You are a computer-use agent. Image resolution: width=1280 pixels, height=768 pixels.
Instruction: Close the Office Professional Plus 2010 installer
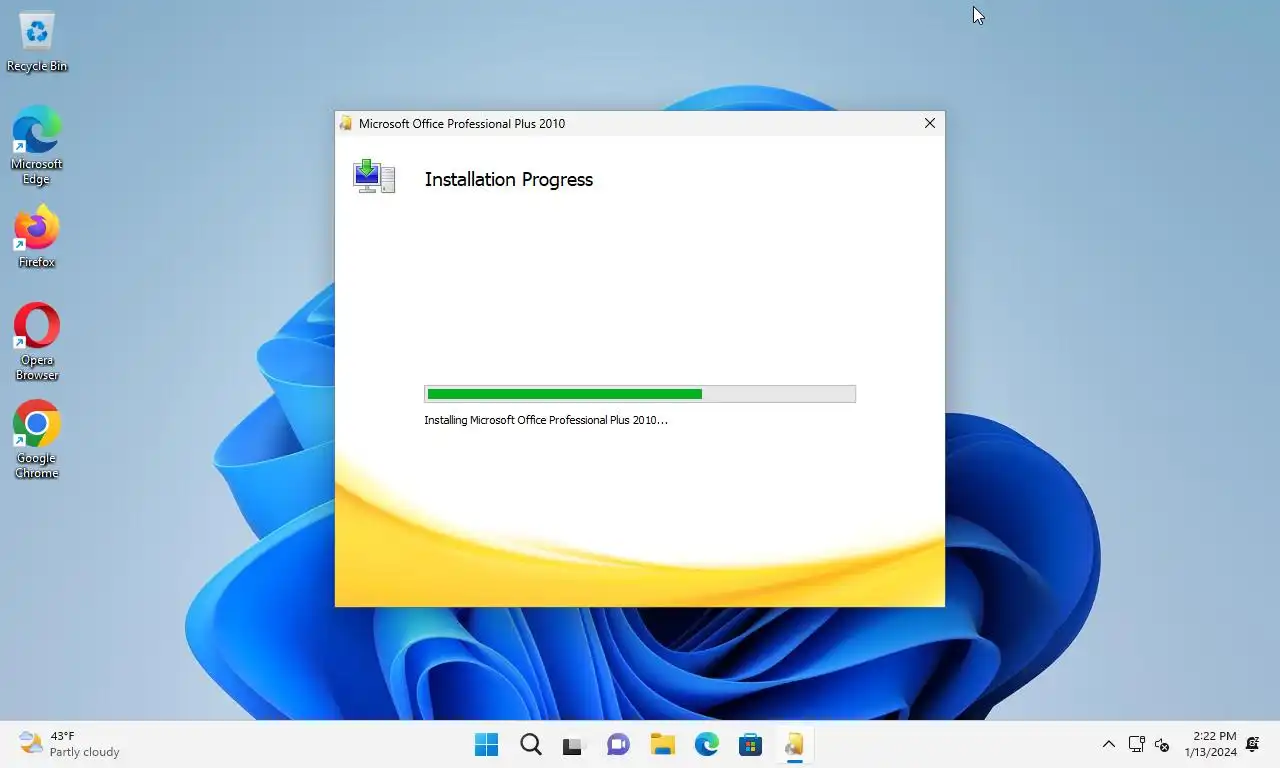coord(930,123)
